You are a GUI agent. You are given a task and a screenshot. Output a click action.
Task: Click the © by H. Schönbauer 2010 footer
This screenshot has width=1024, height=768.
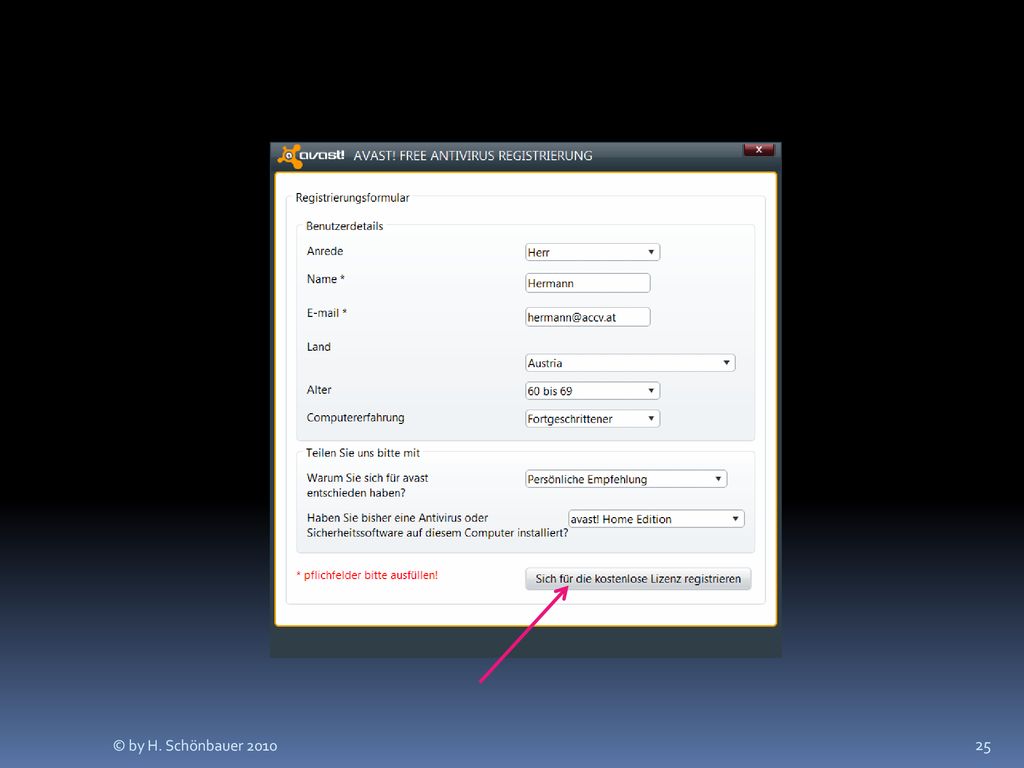195,746
